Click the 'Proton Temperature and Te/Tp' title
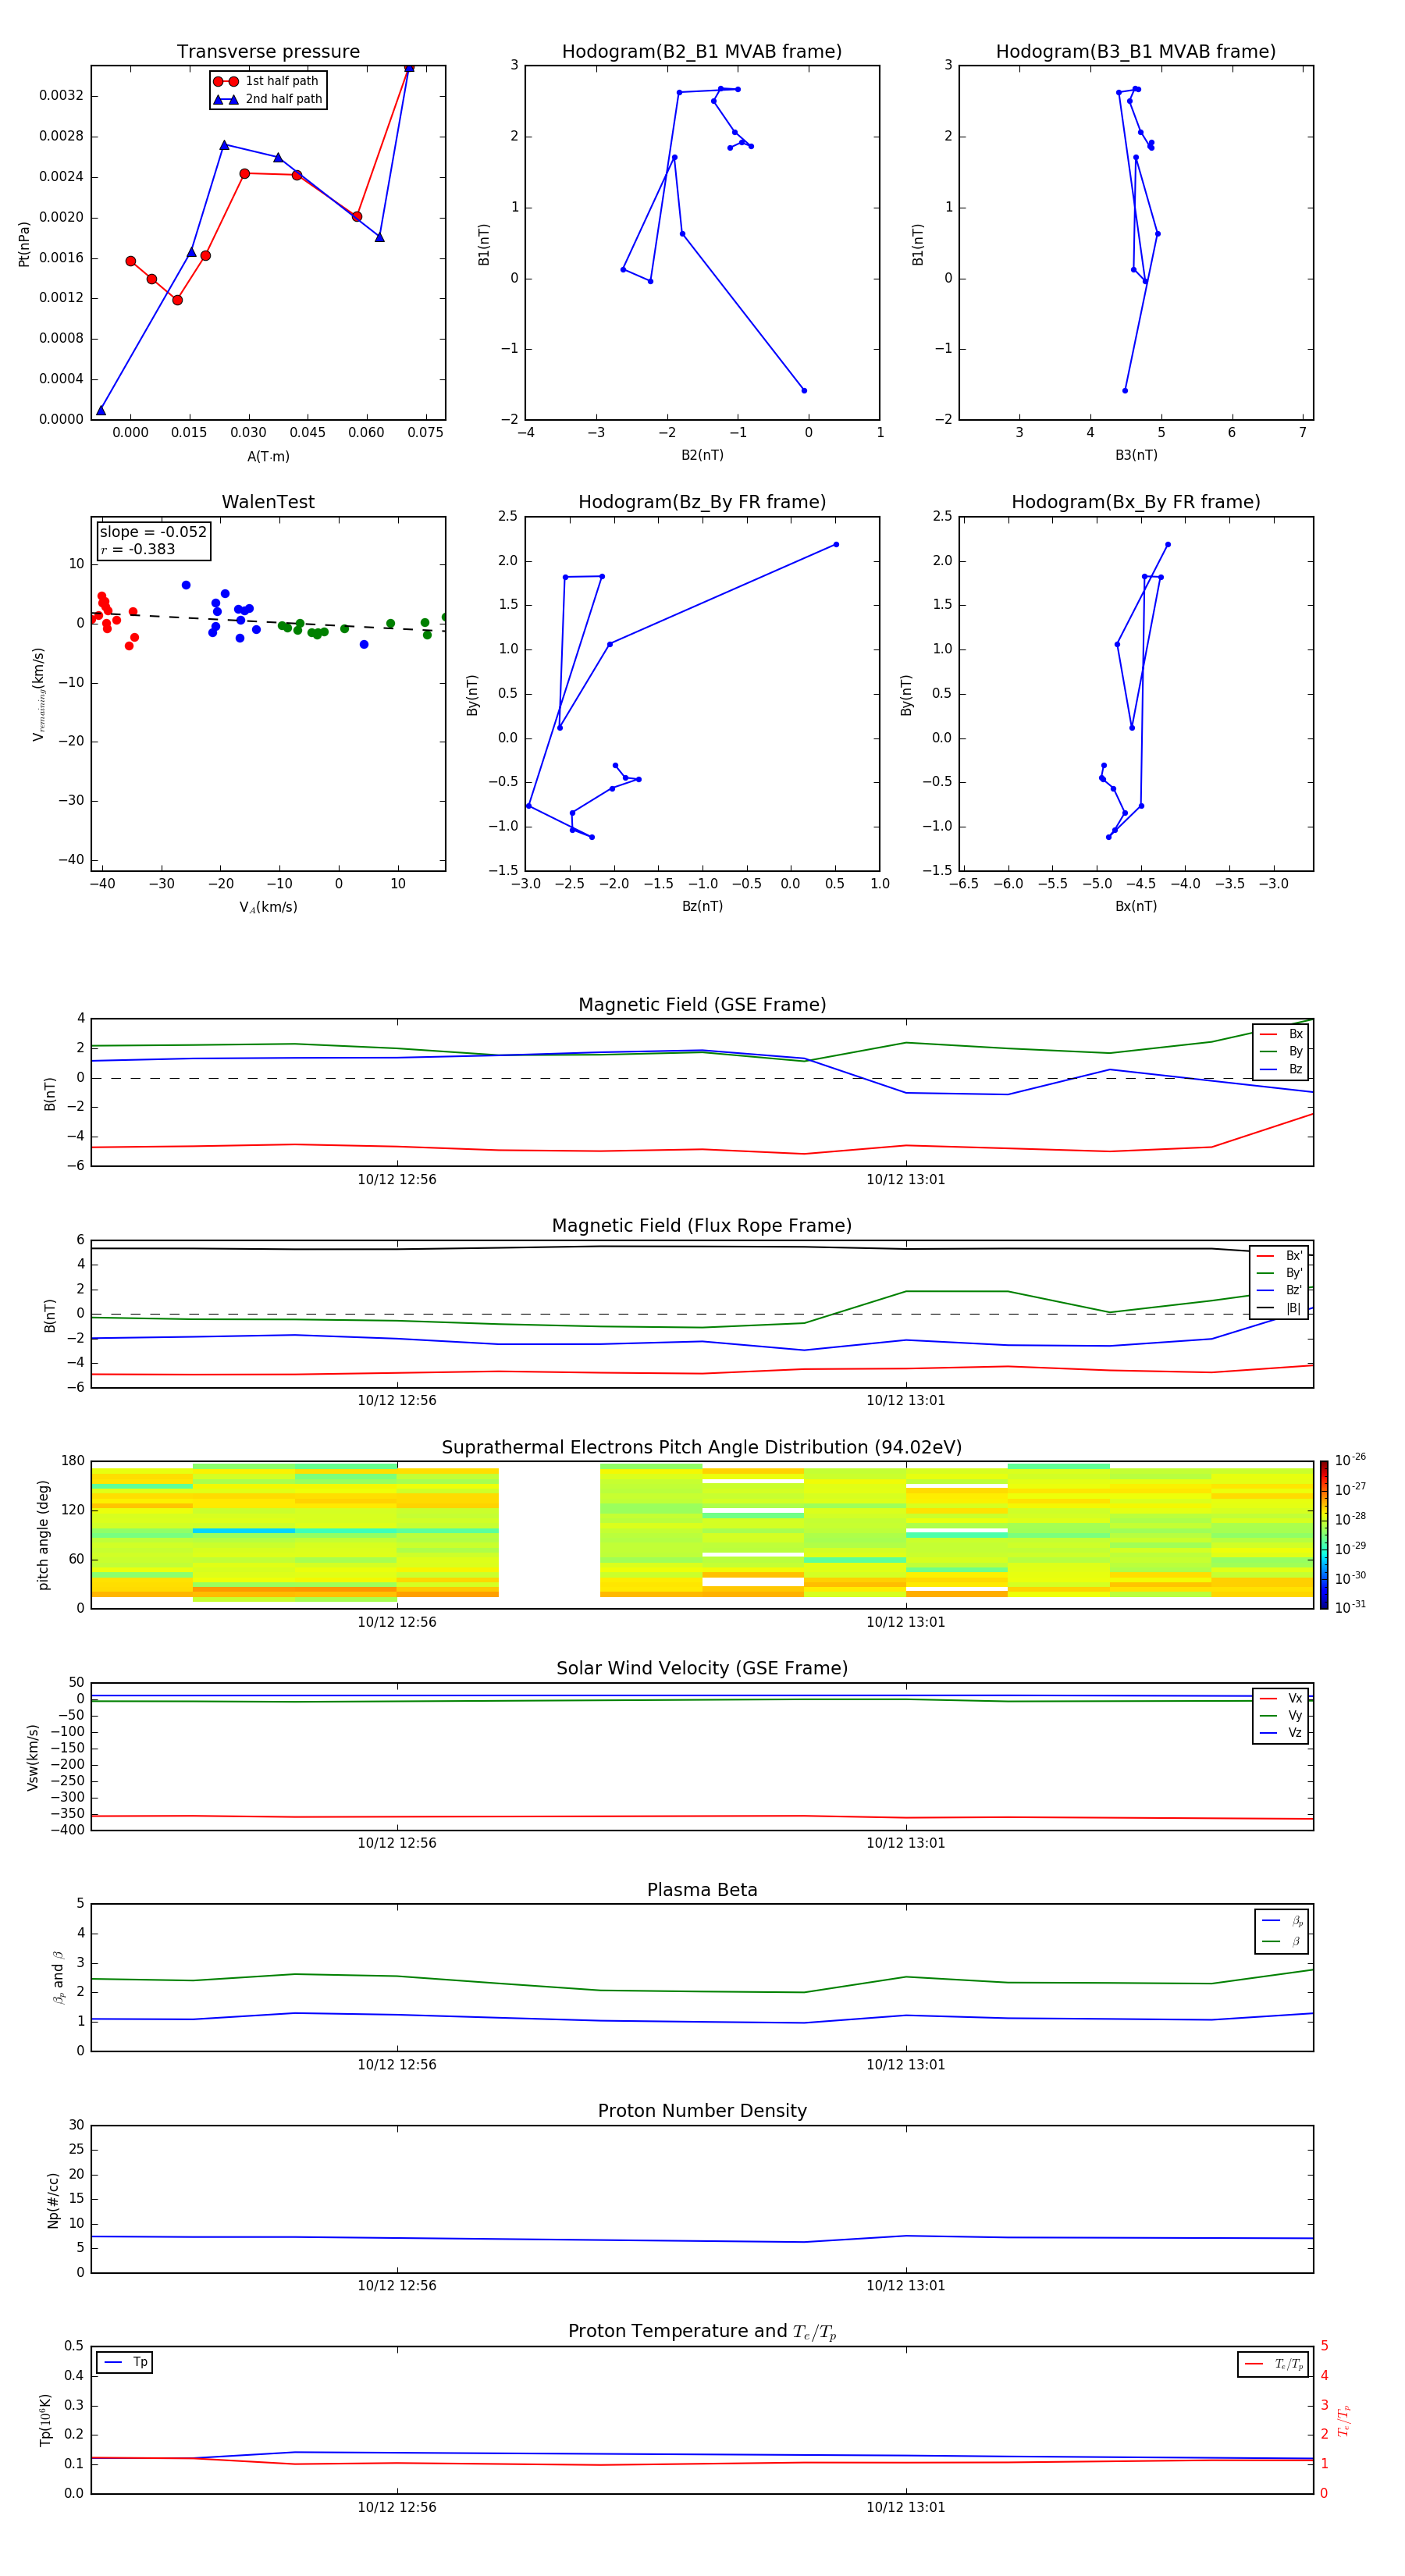The height and width of the screenshot is (2576, 1405). (702, 2331)
